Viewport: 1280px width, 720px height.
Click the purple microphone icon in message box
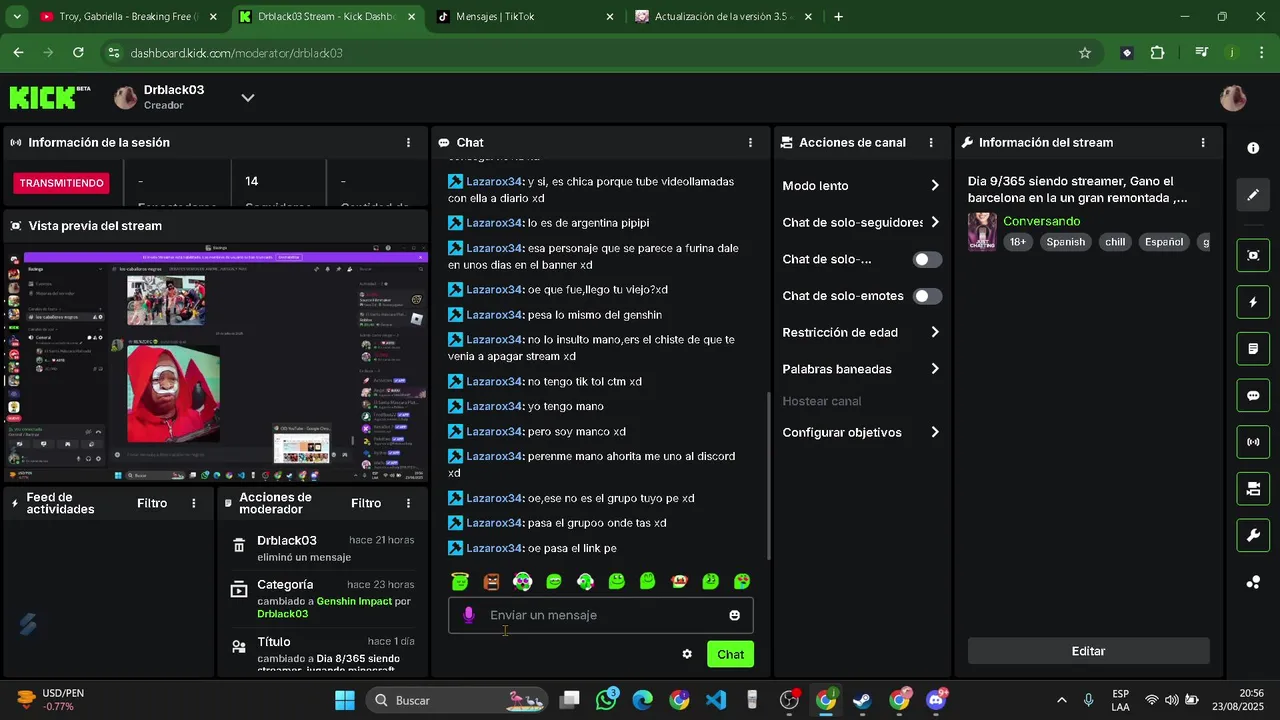point(468,615)
